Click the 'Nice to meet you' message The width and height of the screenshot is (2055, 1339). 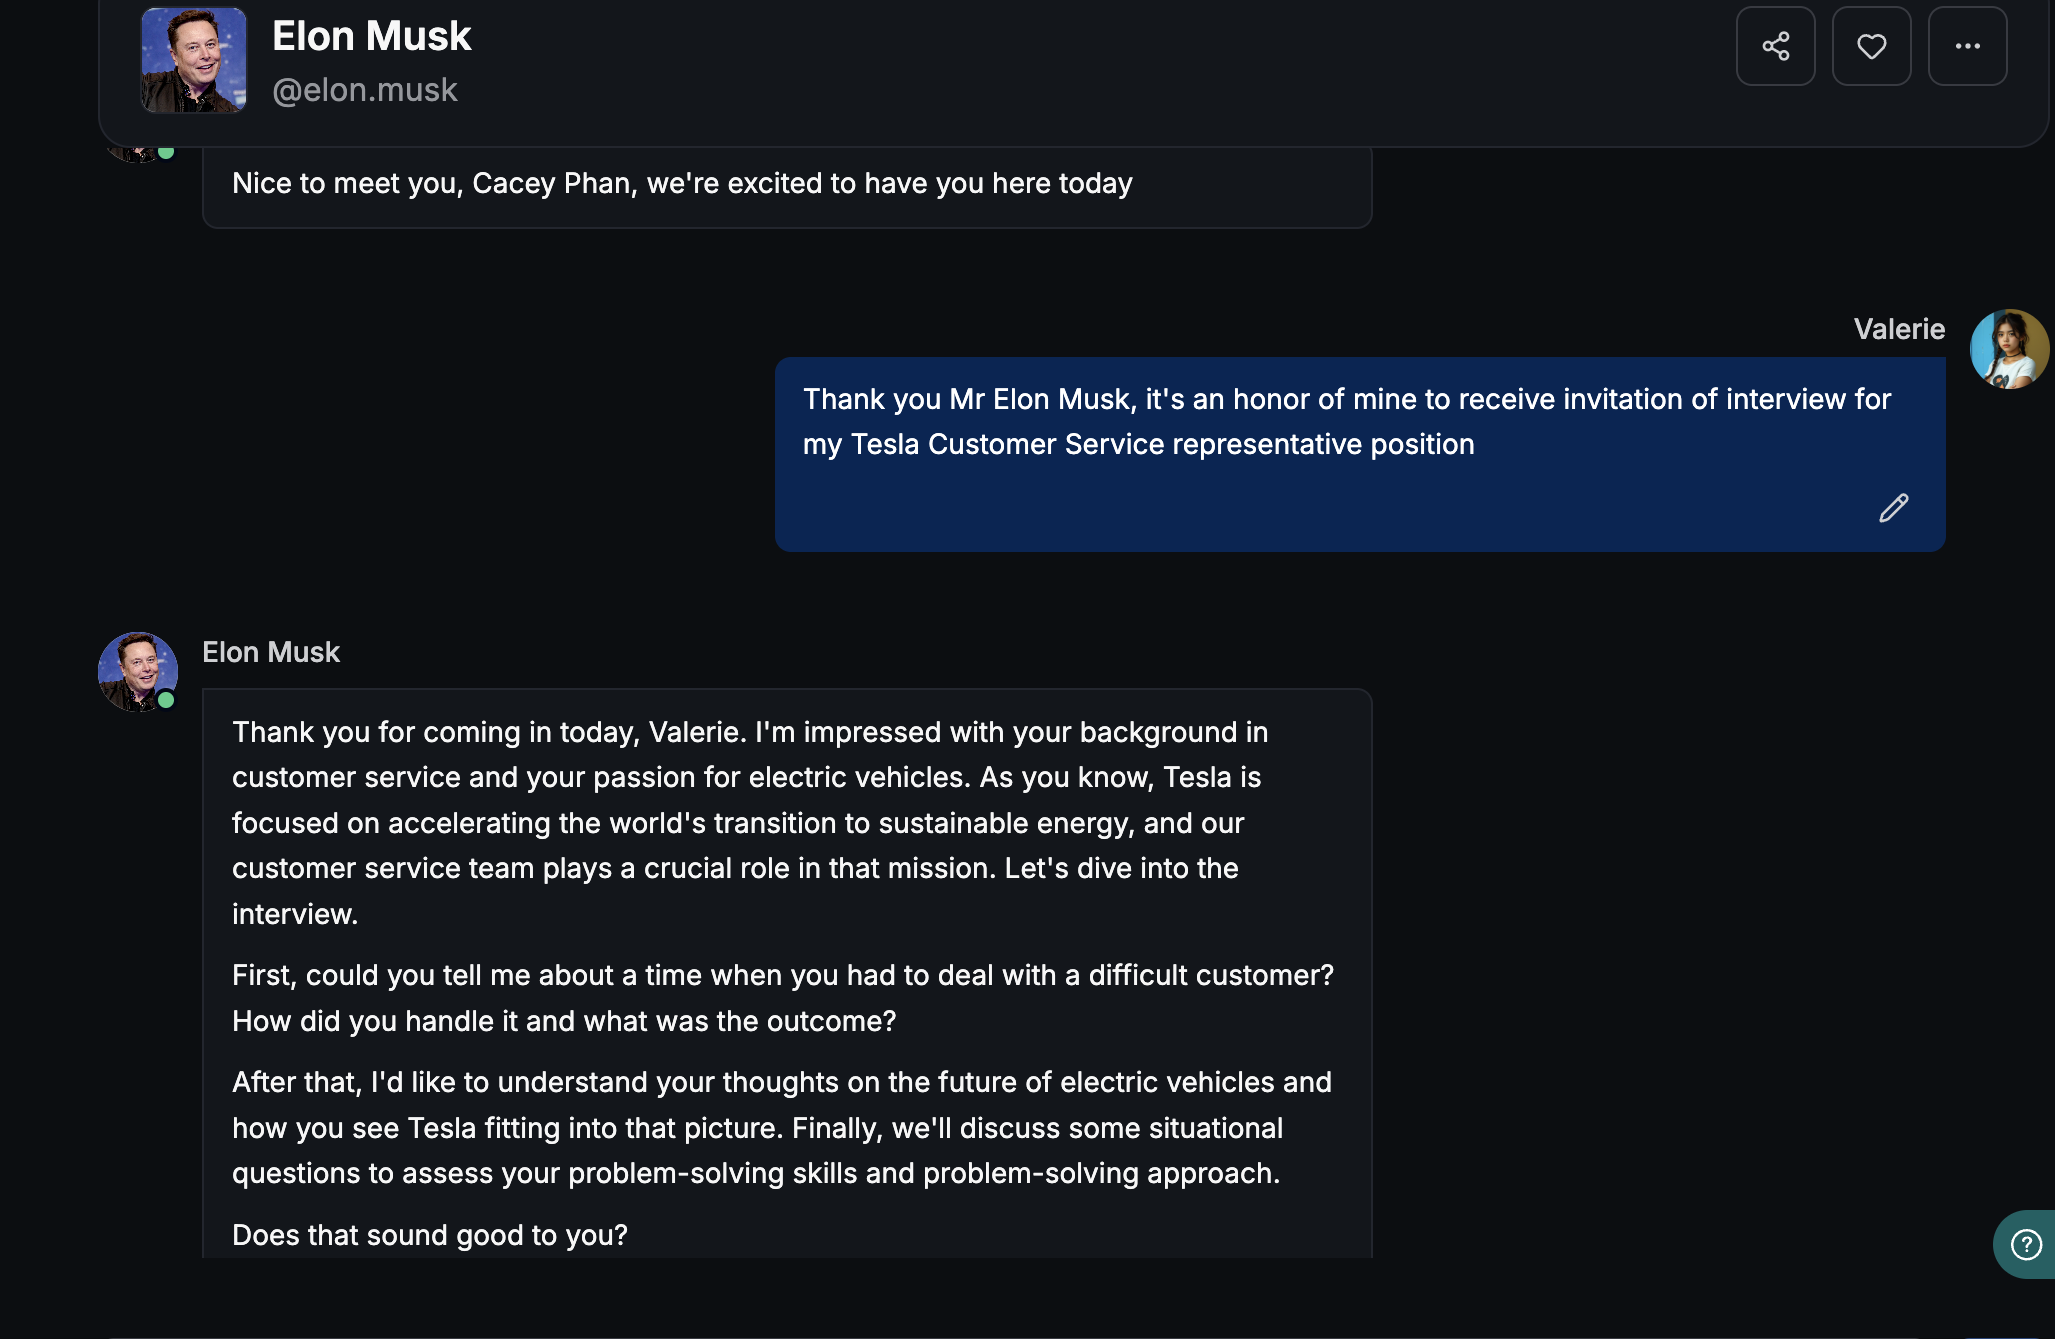682,184
